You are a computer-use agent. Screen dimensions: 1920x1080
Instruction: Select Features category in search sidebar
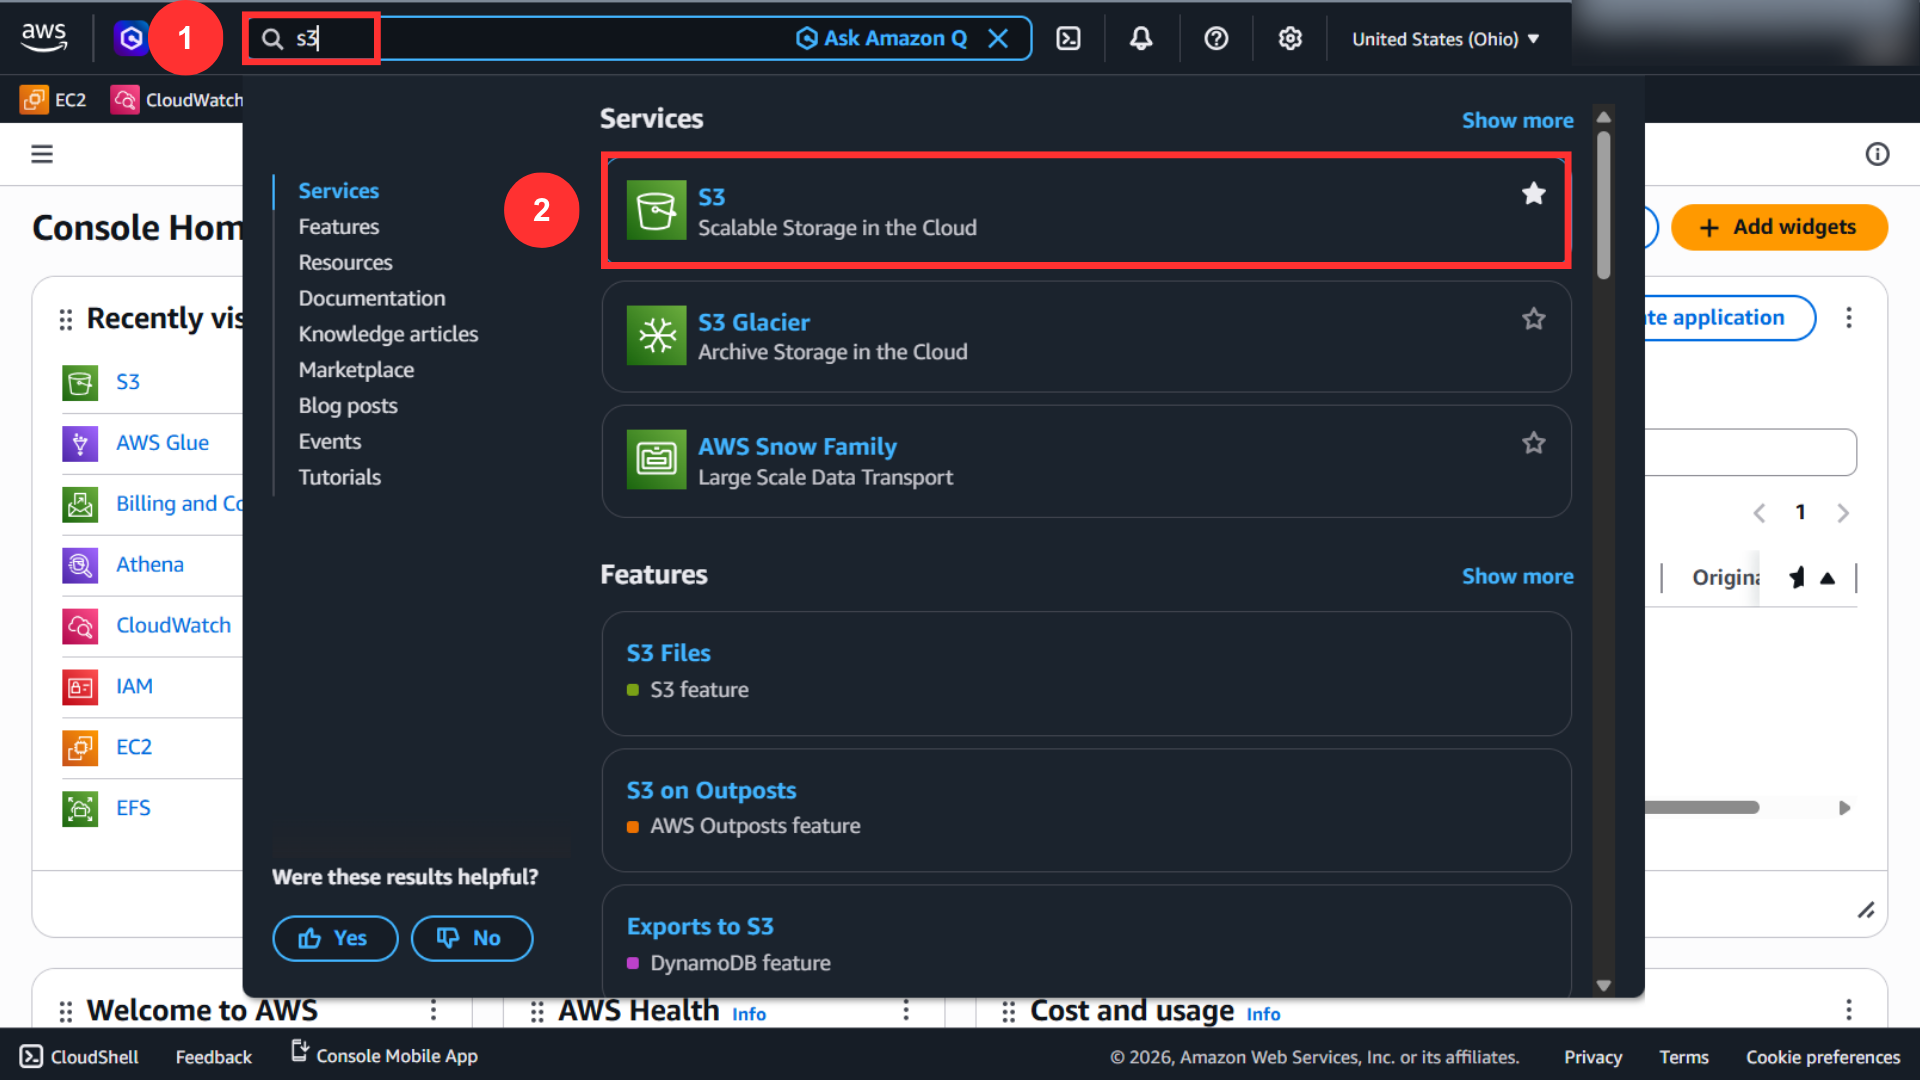338,226
